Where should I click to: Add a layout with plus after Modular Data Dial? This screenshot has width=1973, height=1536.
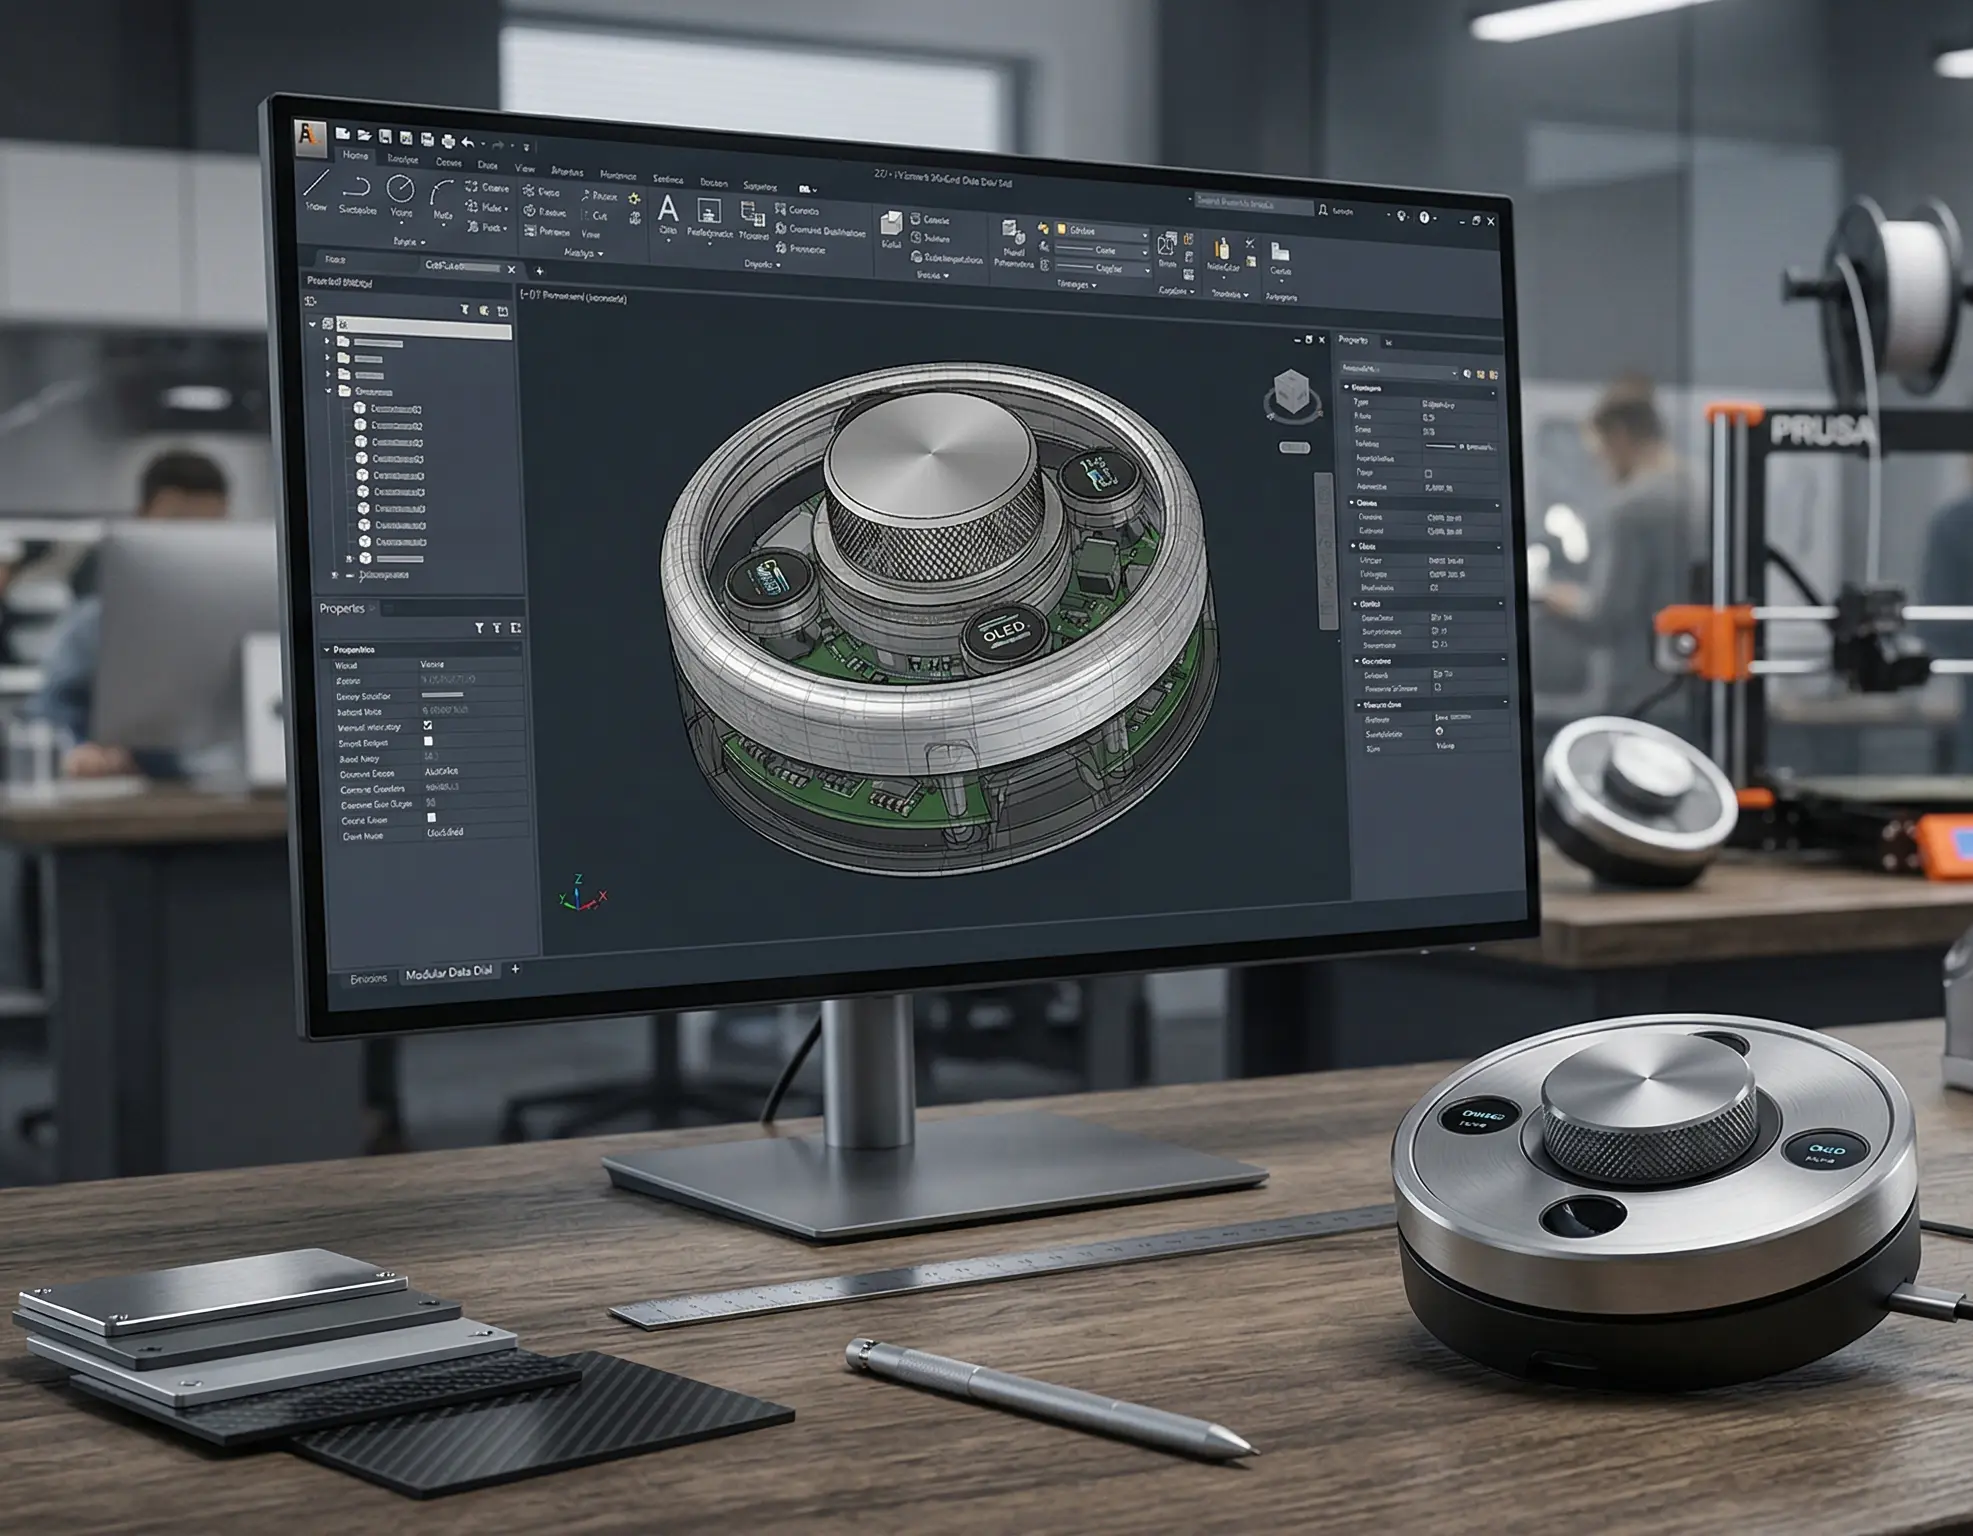pyautogui.click(x=516, y=968)
